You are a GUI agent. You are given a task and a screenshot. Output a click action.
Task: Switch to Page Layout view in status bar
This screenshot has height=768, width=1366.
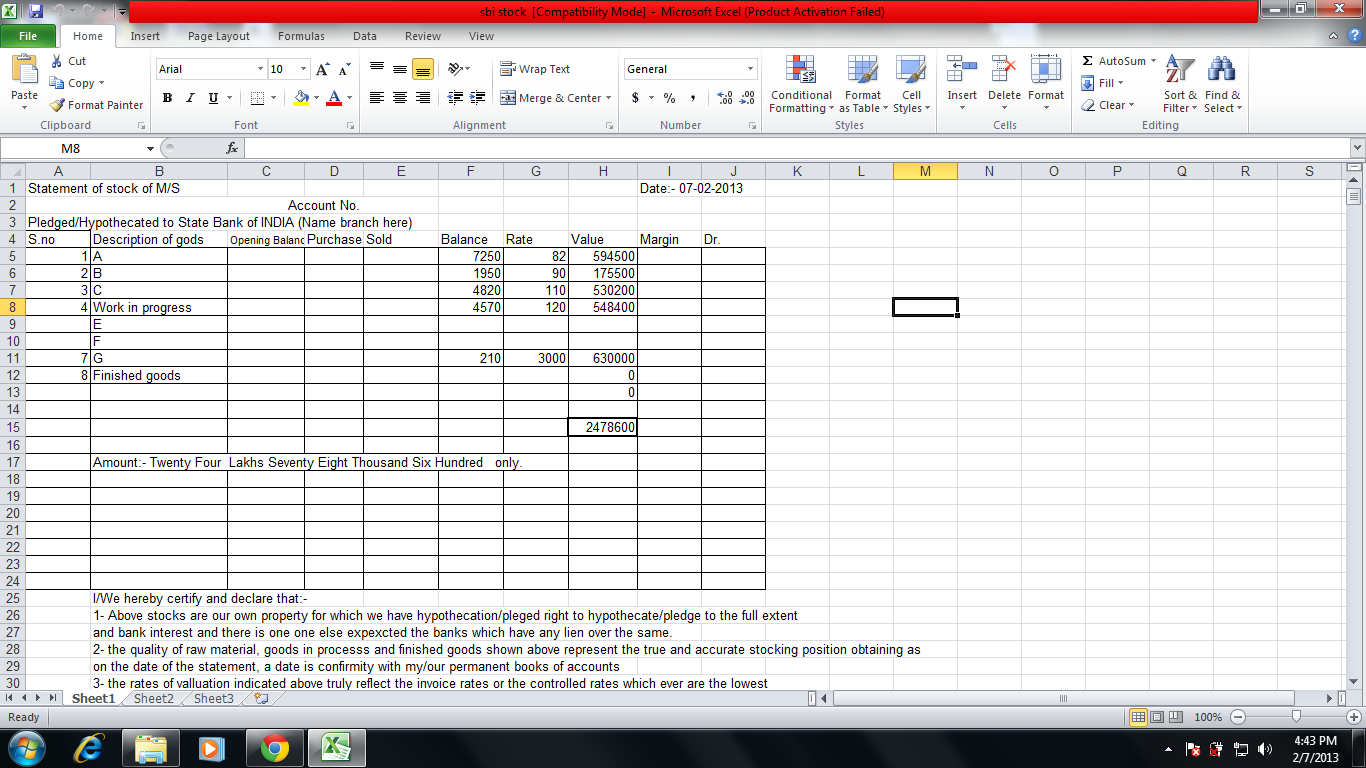(1157, 717)
